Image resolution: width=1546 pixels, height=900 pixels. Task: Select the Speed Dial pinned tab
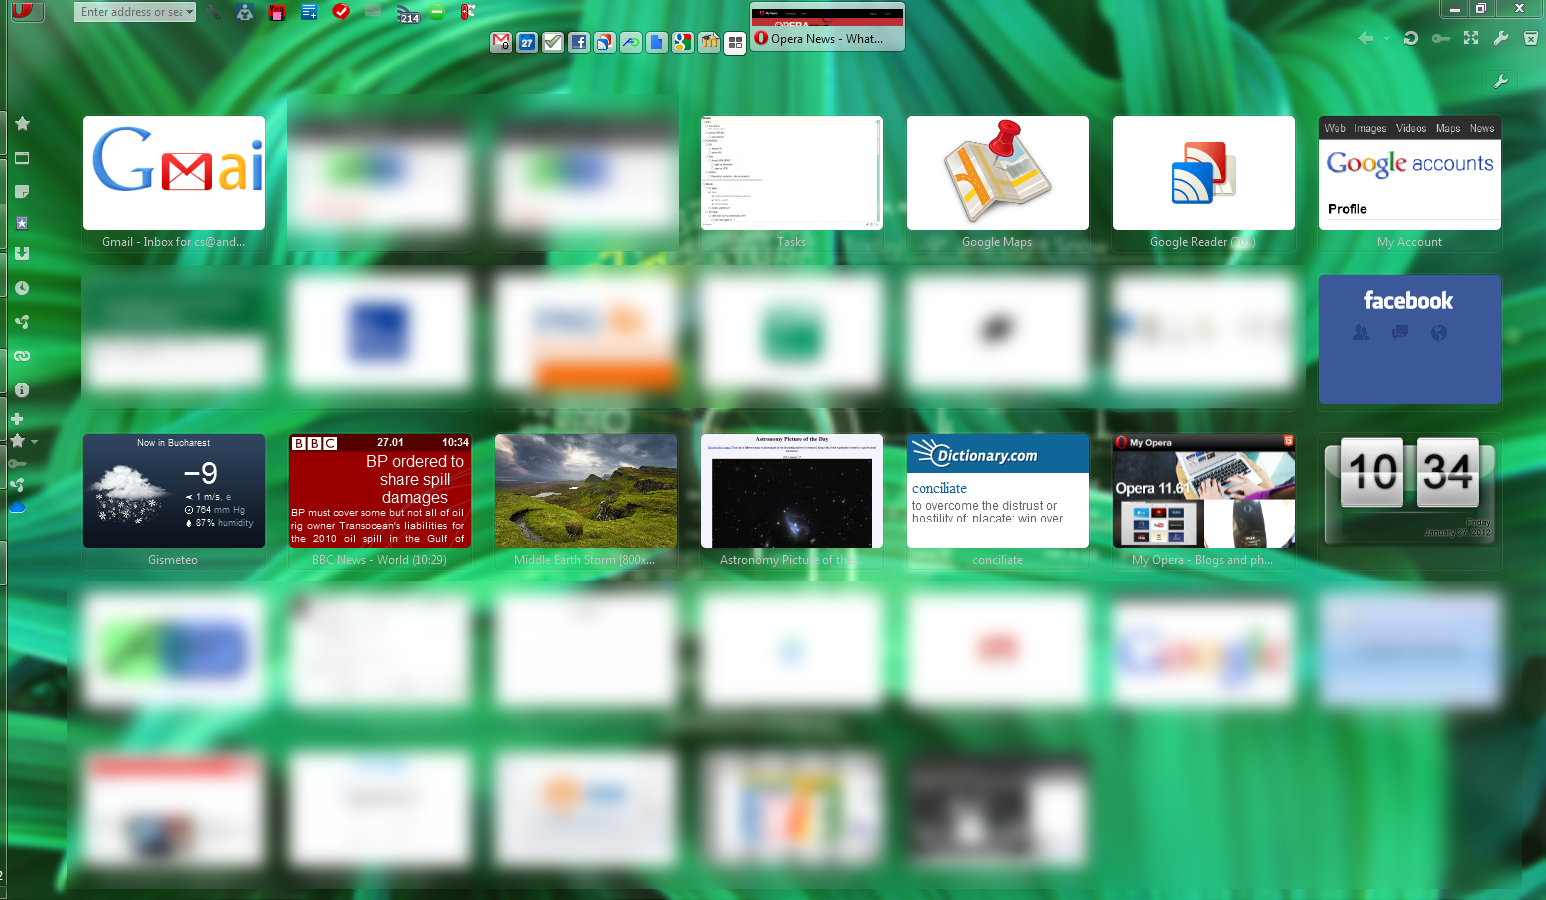[735, 43]
